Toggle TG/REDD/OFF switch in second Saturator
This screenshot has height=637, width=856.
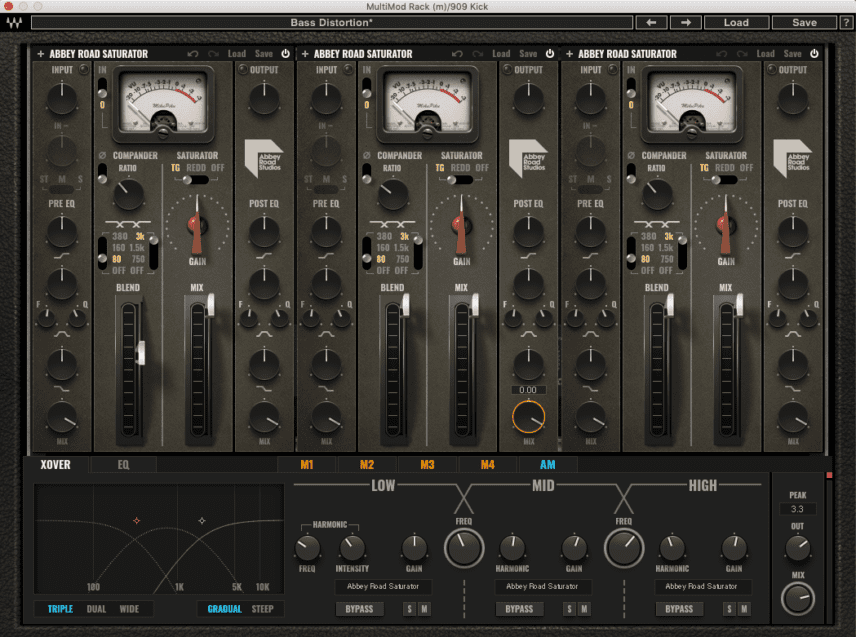pos(460,180)
